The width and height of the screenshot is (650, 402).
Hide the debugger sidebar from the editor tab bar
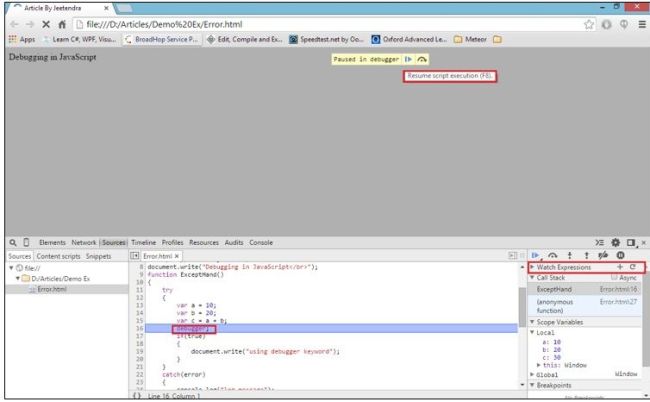(x=513, y=256)
